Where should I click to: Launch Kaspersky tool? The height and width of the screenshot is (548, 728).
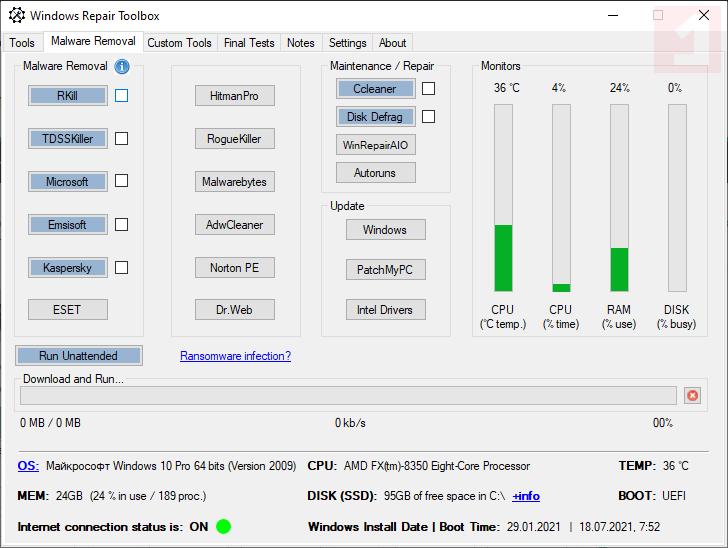pos(68,267)
